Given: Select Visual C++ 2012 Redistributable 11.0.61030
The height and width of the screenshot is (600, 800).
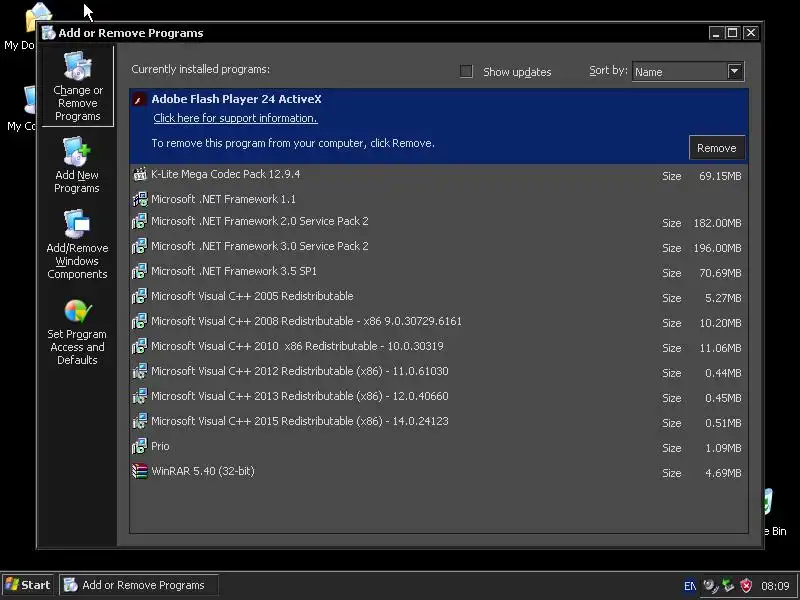Looking at the screenshot, I should click(x=439, y=372).
